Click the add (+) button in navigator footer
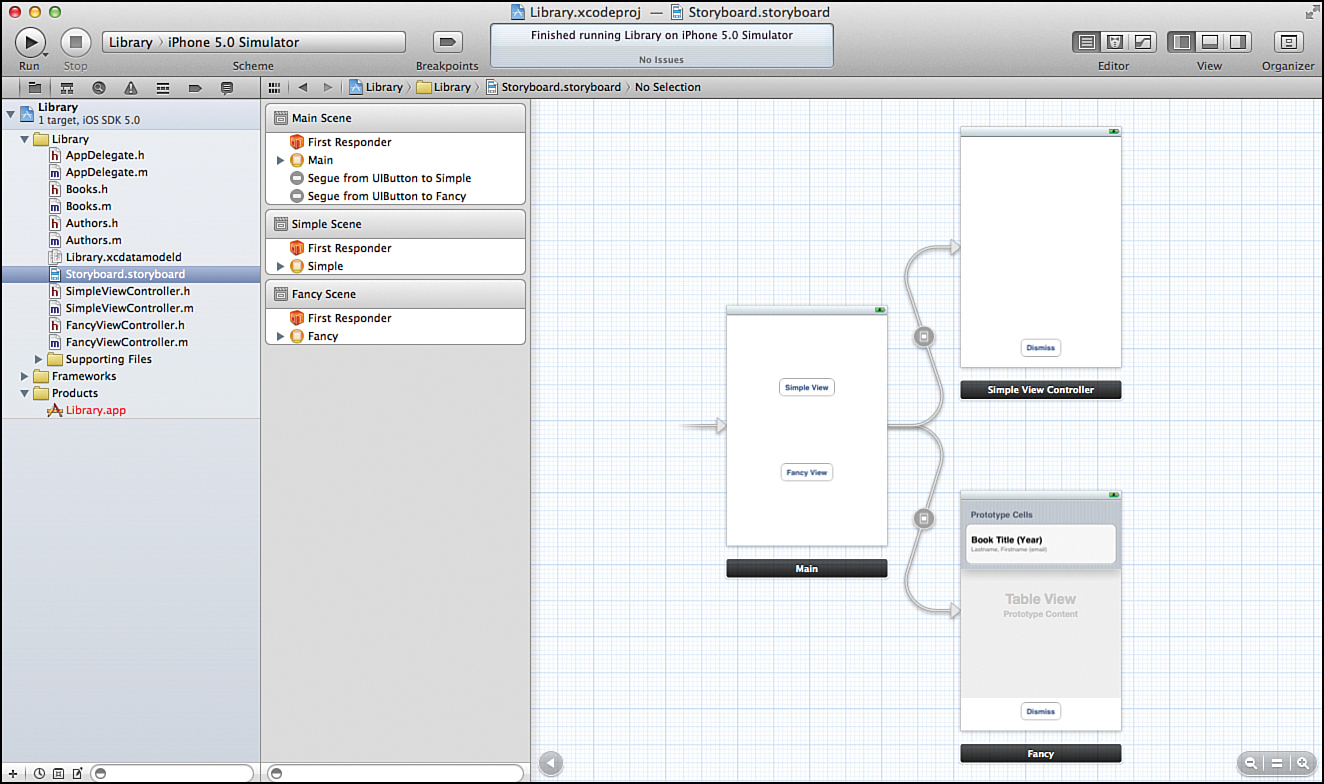The width and height of the screenshot is (1324, 784). pos(12,774)
